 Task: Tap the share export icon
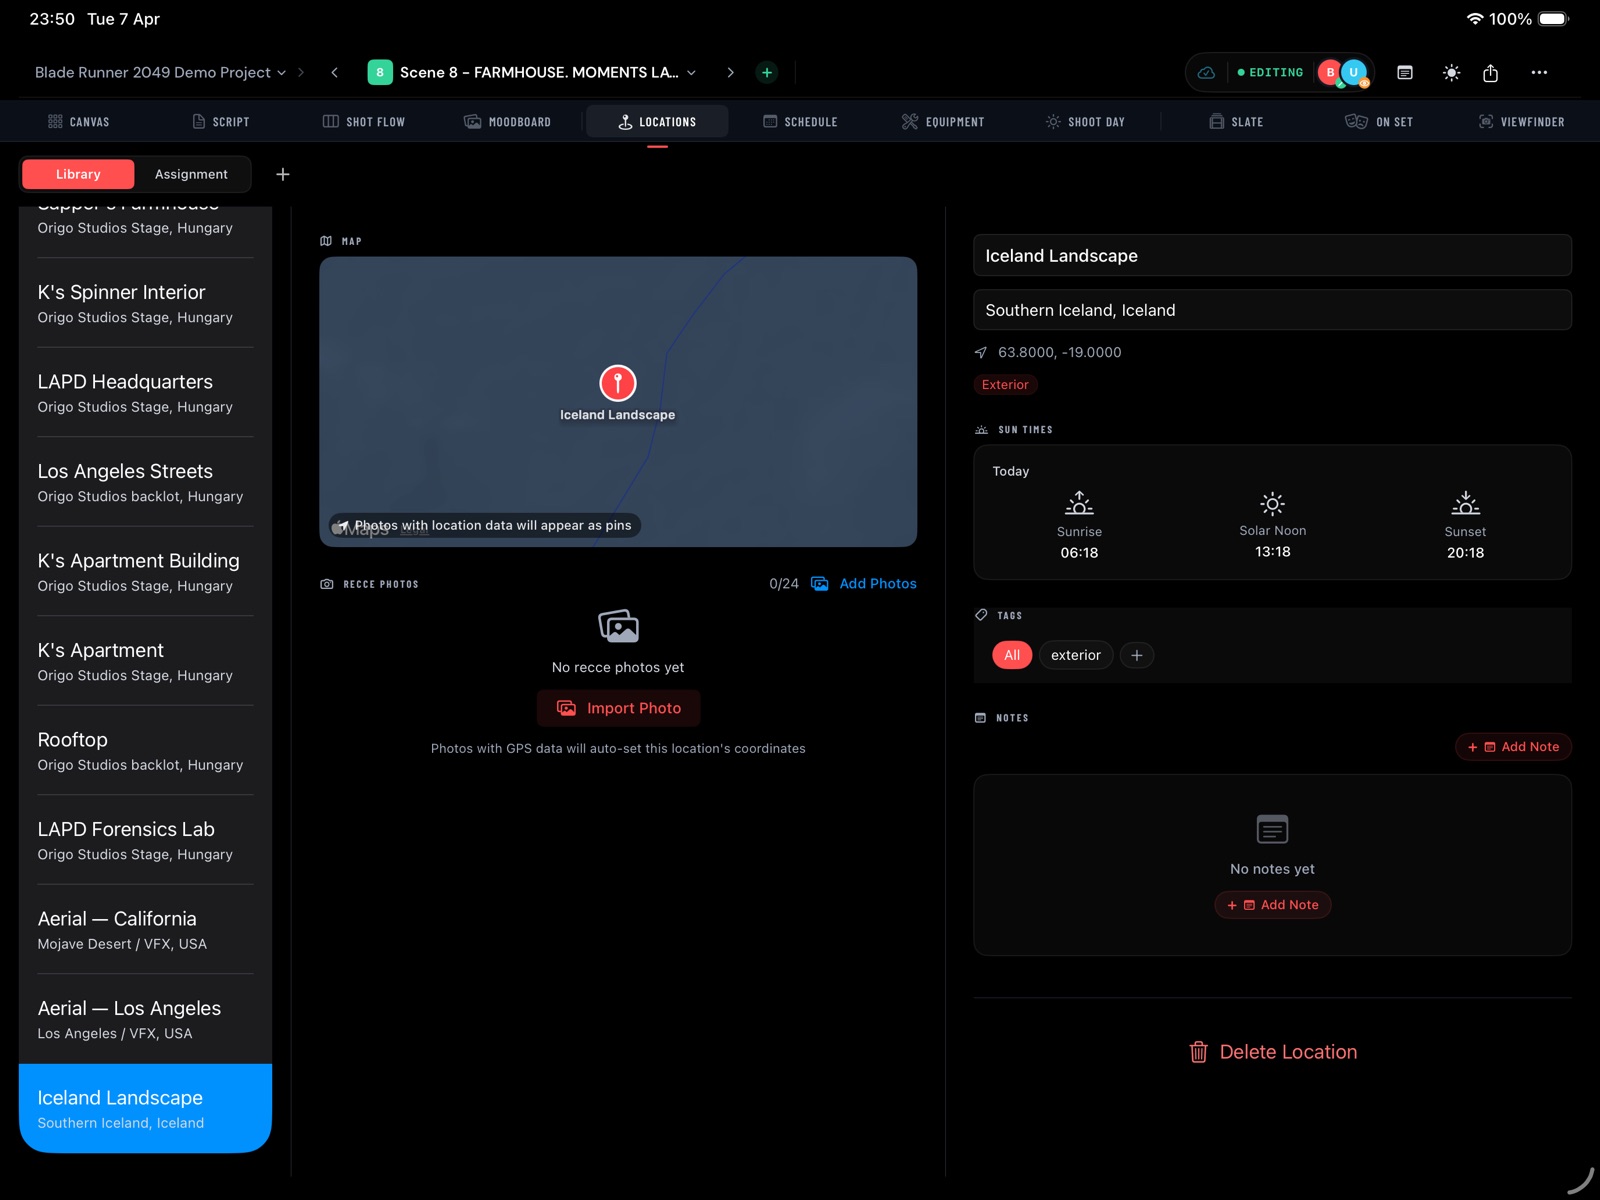click(x=1490, y=72)
